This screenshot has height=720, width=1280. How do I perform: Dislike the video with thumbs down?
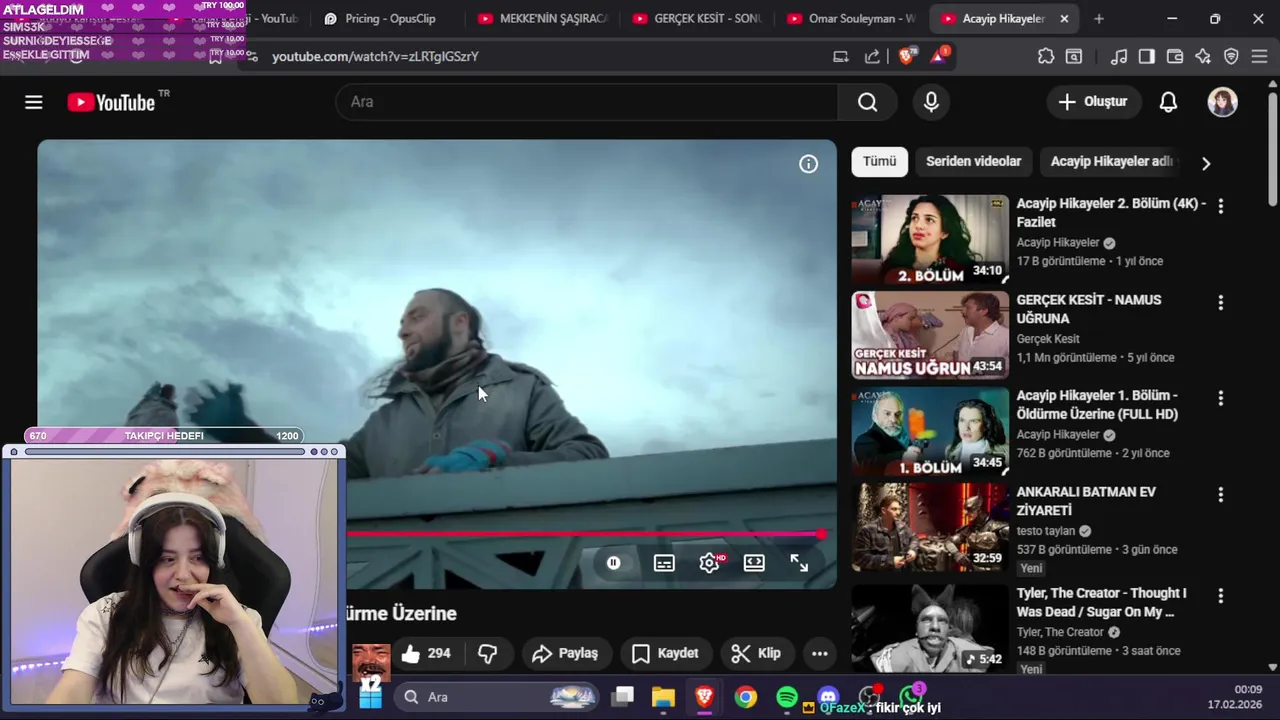(488, 653)
